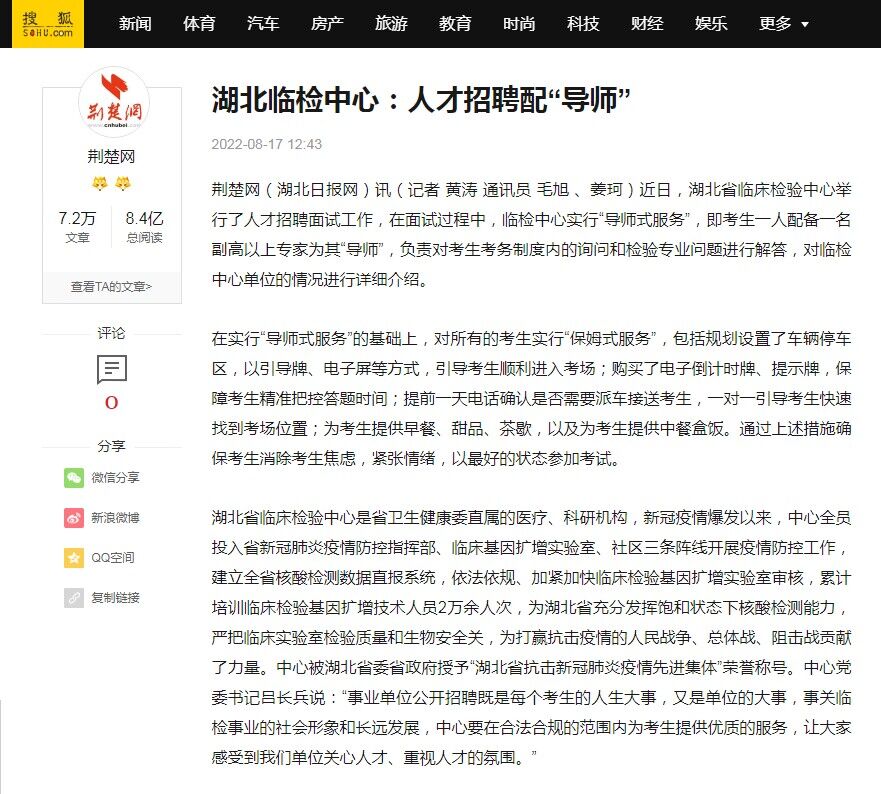Screen dimensions: 881x794
Task: Go to the 娱乐 section
Action: point(711,24)
